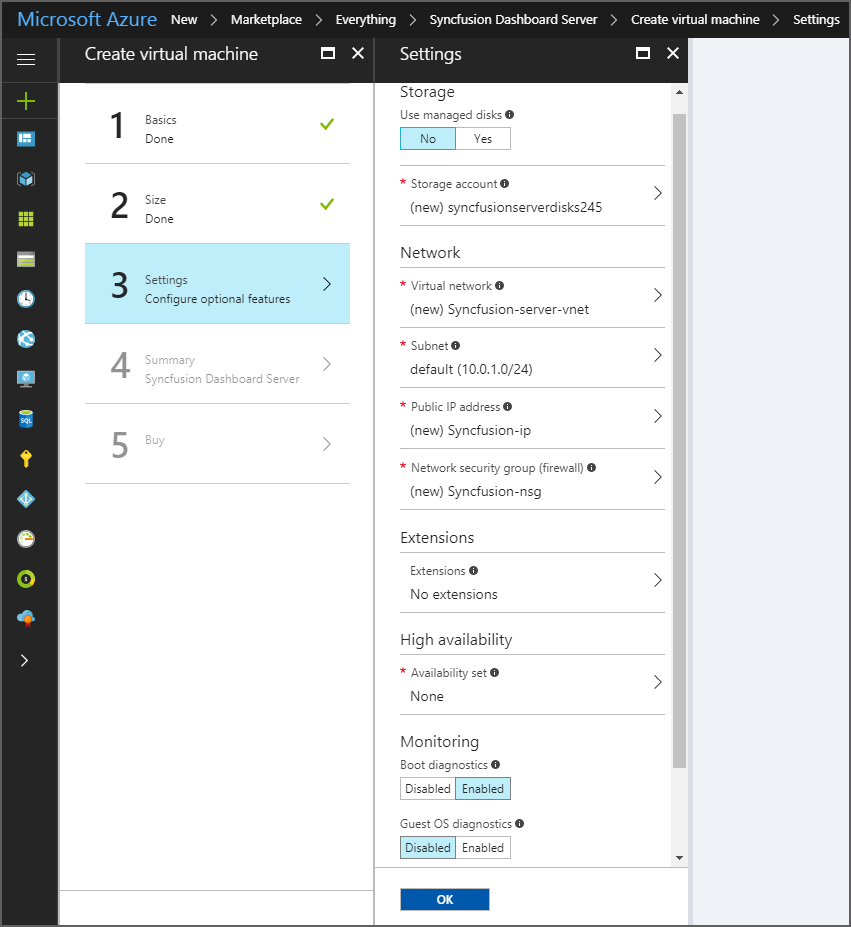Click info icon beside Availability set
This screenshot has height=927, width=851.
tap(494, 673)
